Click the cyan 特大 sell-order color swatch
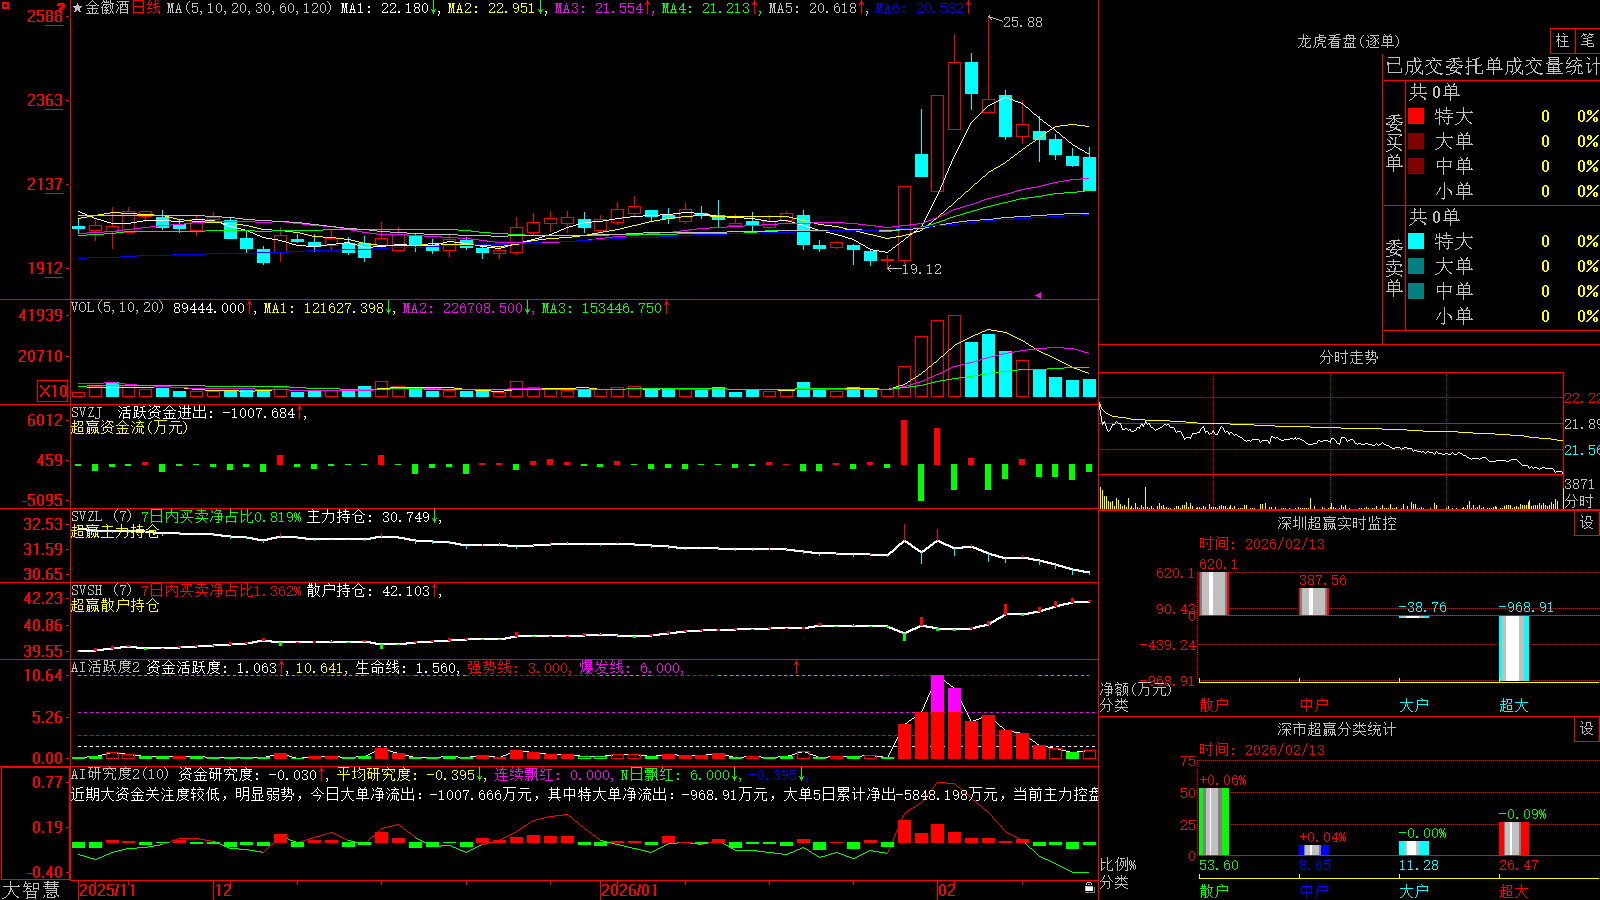This screenshot has width=1600, height=900. pos(1416,241)
